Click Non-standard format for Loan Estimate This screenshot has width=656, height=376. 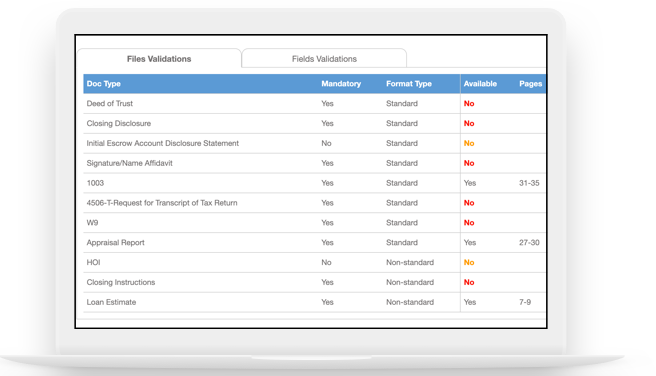pos(410,302)
